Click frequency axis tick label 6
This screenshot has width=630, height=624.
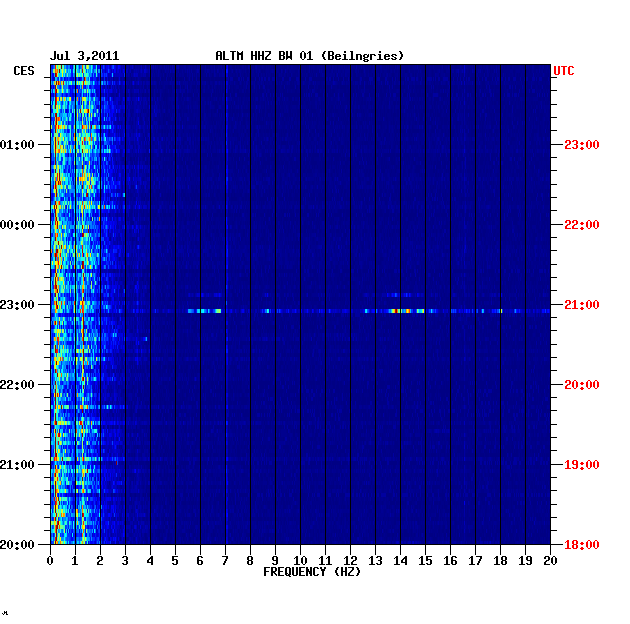tap(200, 561)
